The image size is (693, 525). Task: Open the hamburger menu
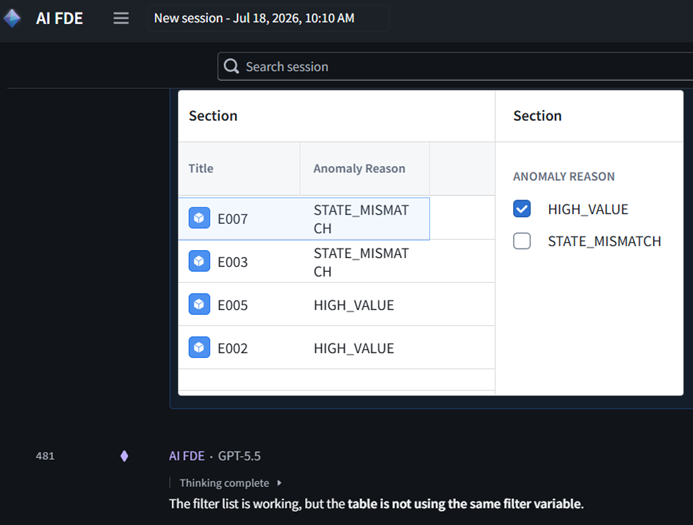point(121,18)
